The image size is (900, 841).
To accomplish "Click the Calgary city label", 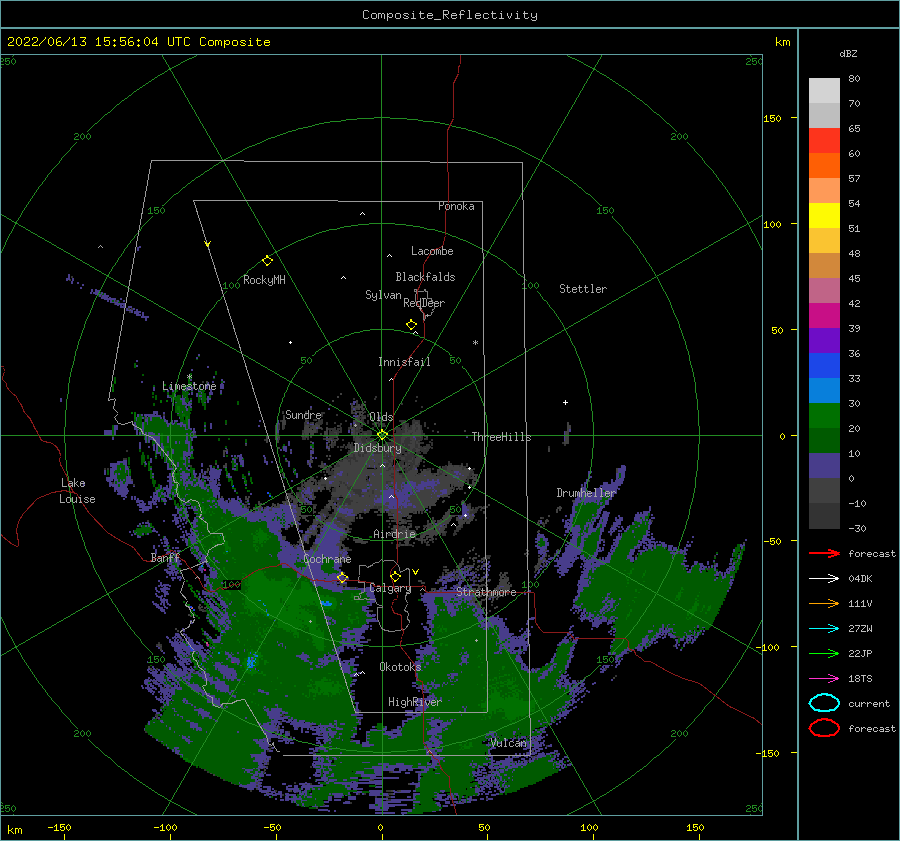I will click(x=390, y=588).
